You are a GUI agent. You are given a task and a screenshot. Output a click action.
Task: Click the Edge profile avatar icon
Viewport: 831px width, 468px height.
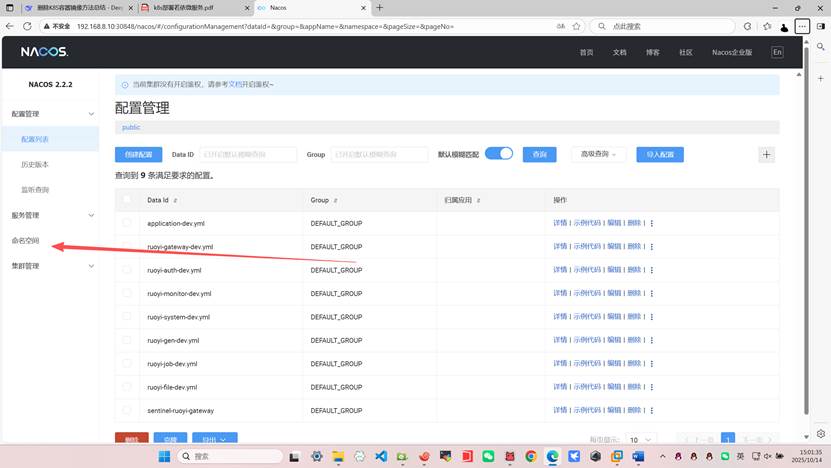pyautogui.click(x=784, y=27)
